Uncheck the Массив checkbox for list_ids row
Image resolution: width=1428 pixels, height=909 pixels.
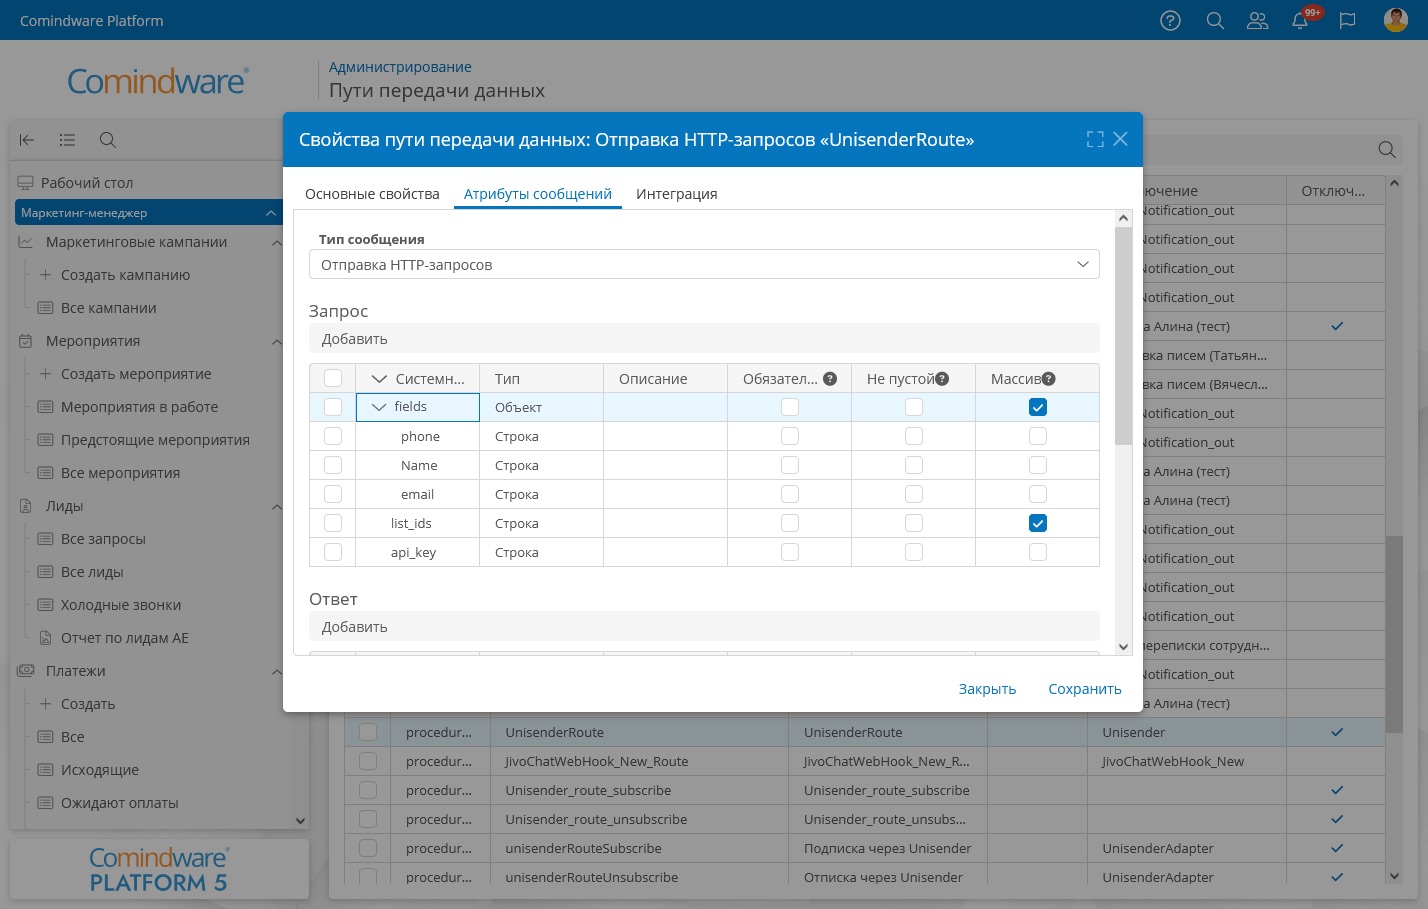pyautogui.click(x=1037, y=523)
